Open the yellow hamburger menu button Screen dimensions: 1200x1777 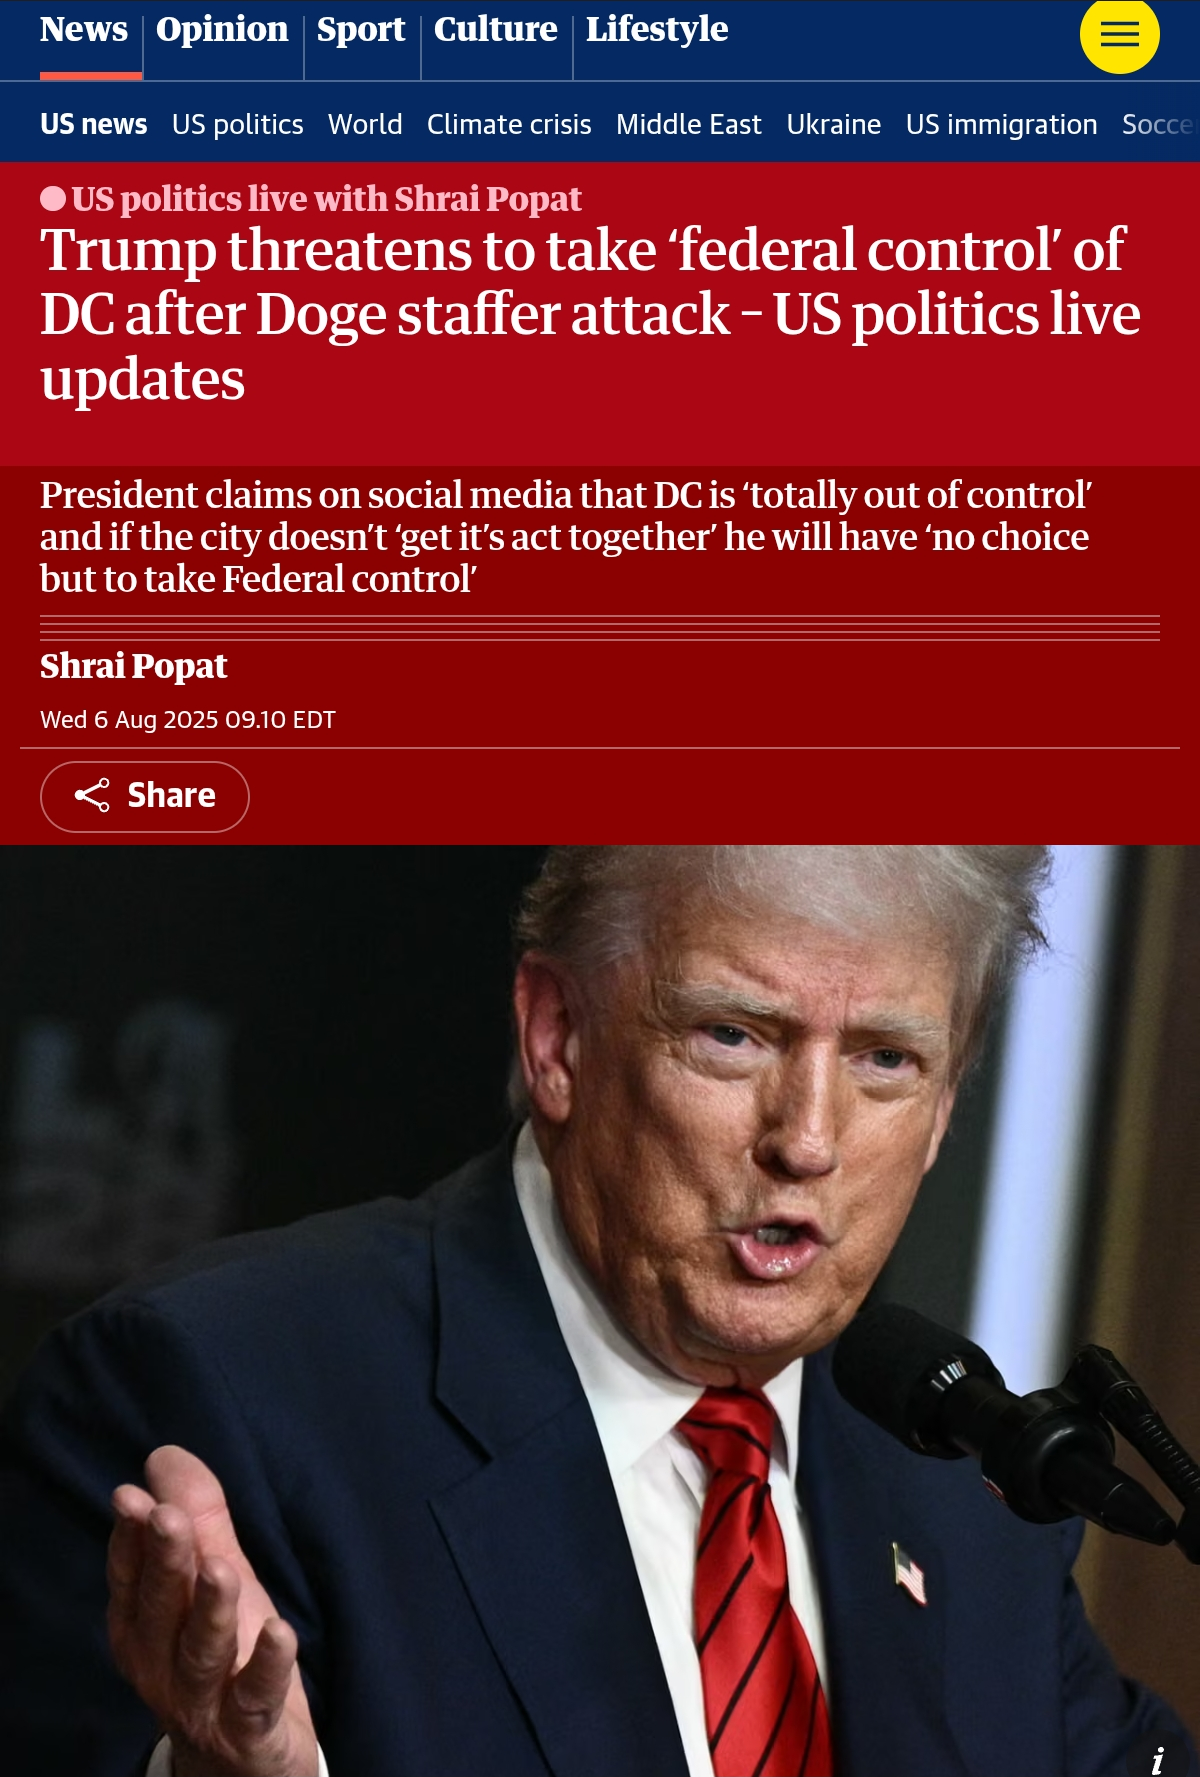tap(1119, 34)
